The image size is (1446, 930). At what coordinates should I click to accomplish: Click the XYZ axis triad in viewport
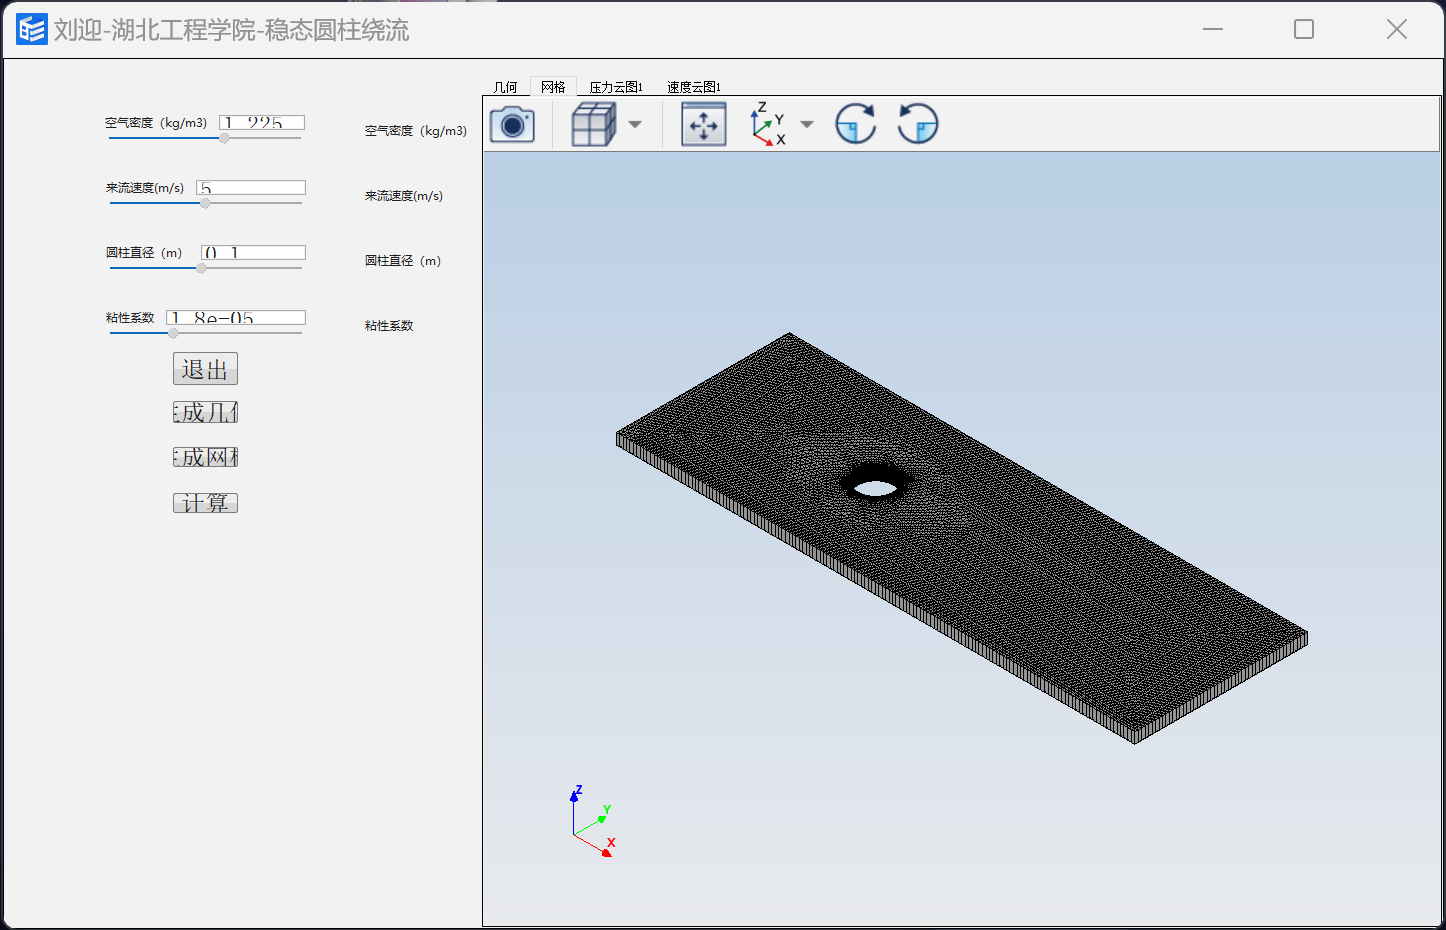(x=592, y=822)
